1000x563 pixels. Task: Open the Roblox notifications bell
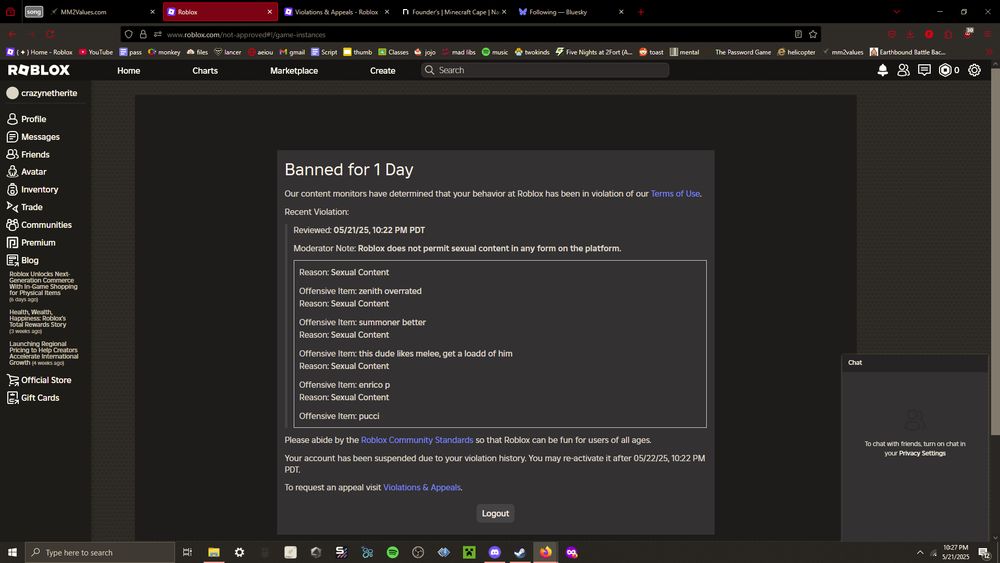pos(883,70)
